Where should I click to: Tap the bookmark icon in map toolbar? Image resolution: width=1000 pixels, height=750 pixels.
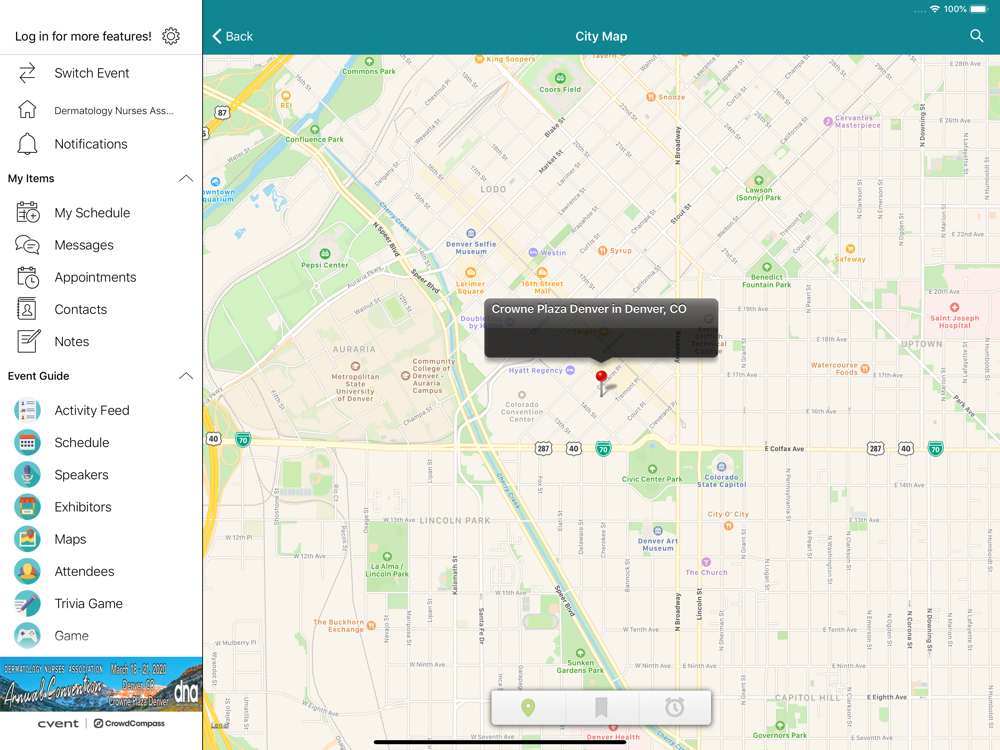(x=601, y=707)
